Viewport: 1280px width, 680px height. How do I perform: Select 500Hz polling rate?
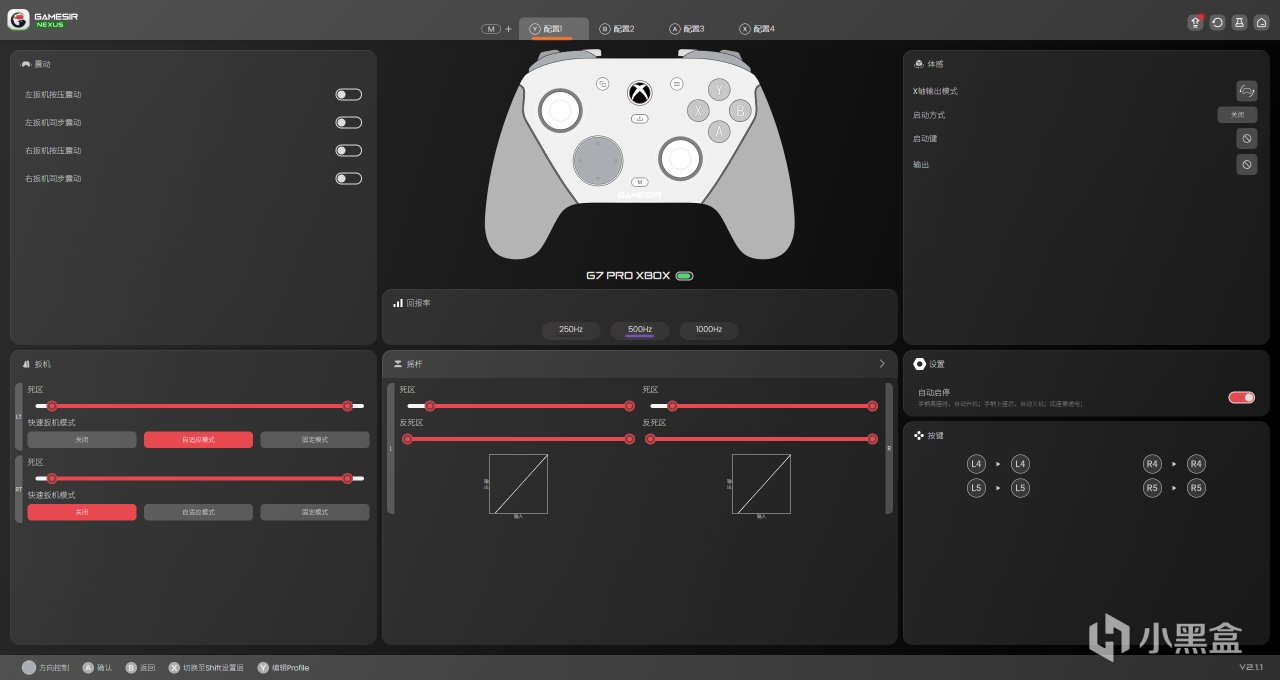pyautogui.click(x=640, y=330)
